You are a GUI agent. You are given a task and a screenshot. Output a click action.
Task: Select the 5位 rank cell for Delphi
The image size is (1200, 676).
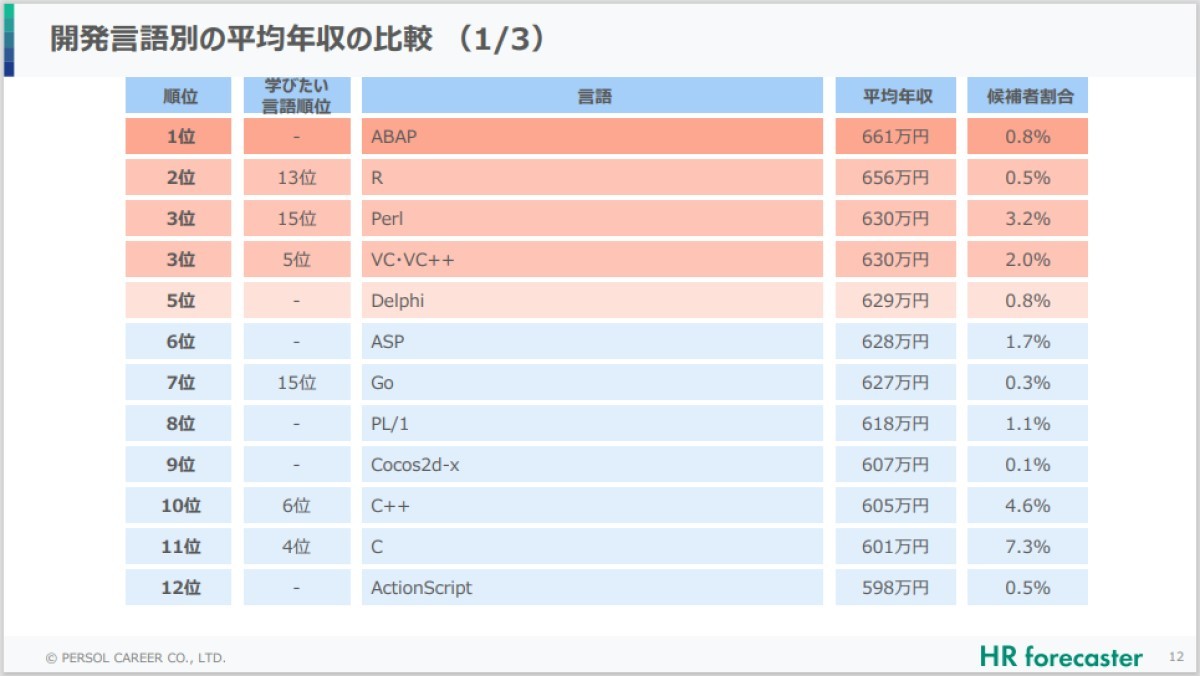(178, 300)
